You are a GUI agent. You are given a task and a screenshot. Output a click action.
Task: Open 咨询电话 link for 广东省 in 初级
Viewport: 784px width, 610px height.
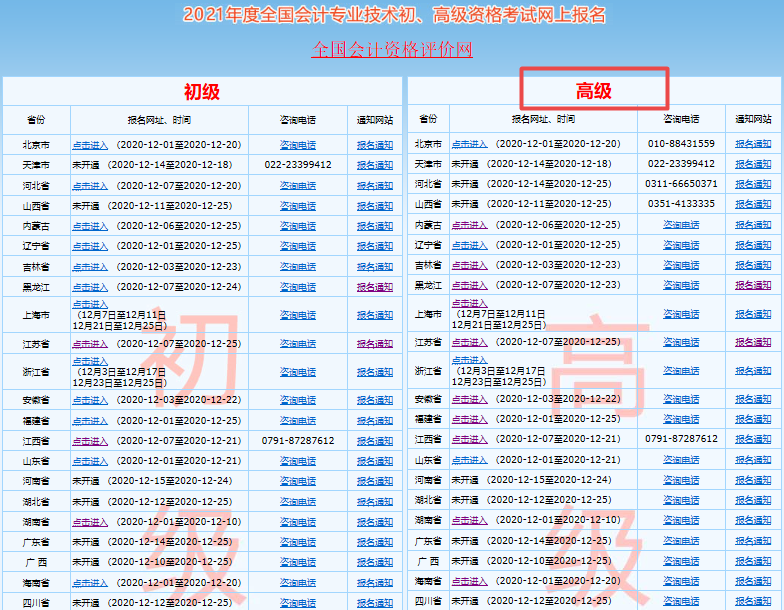298,542
